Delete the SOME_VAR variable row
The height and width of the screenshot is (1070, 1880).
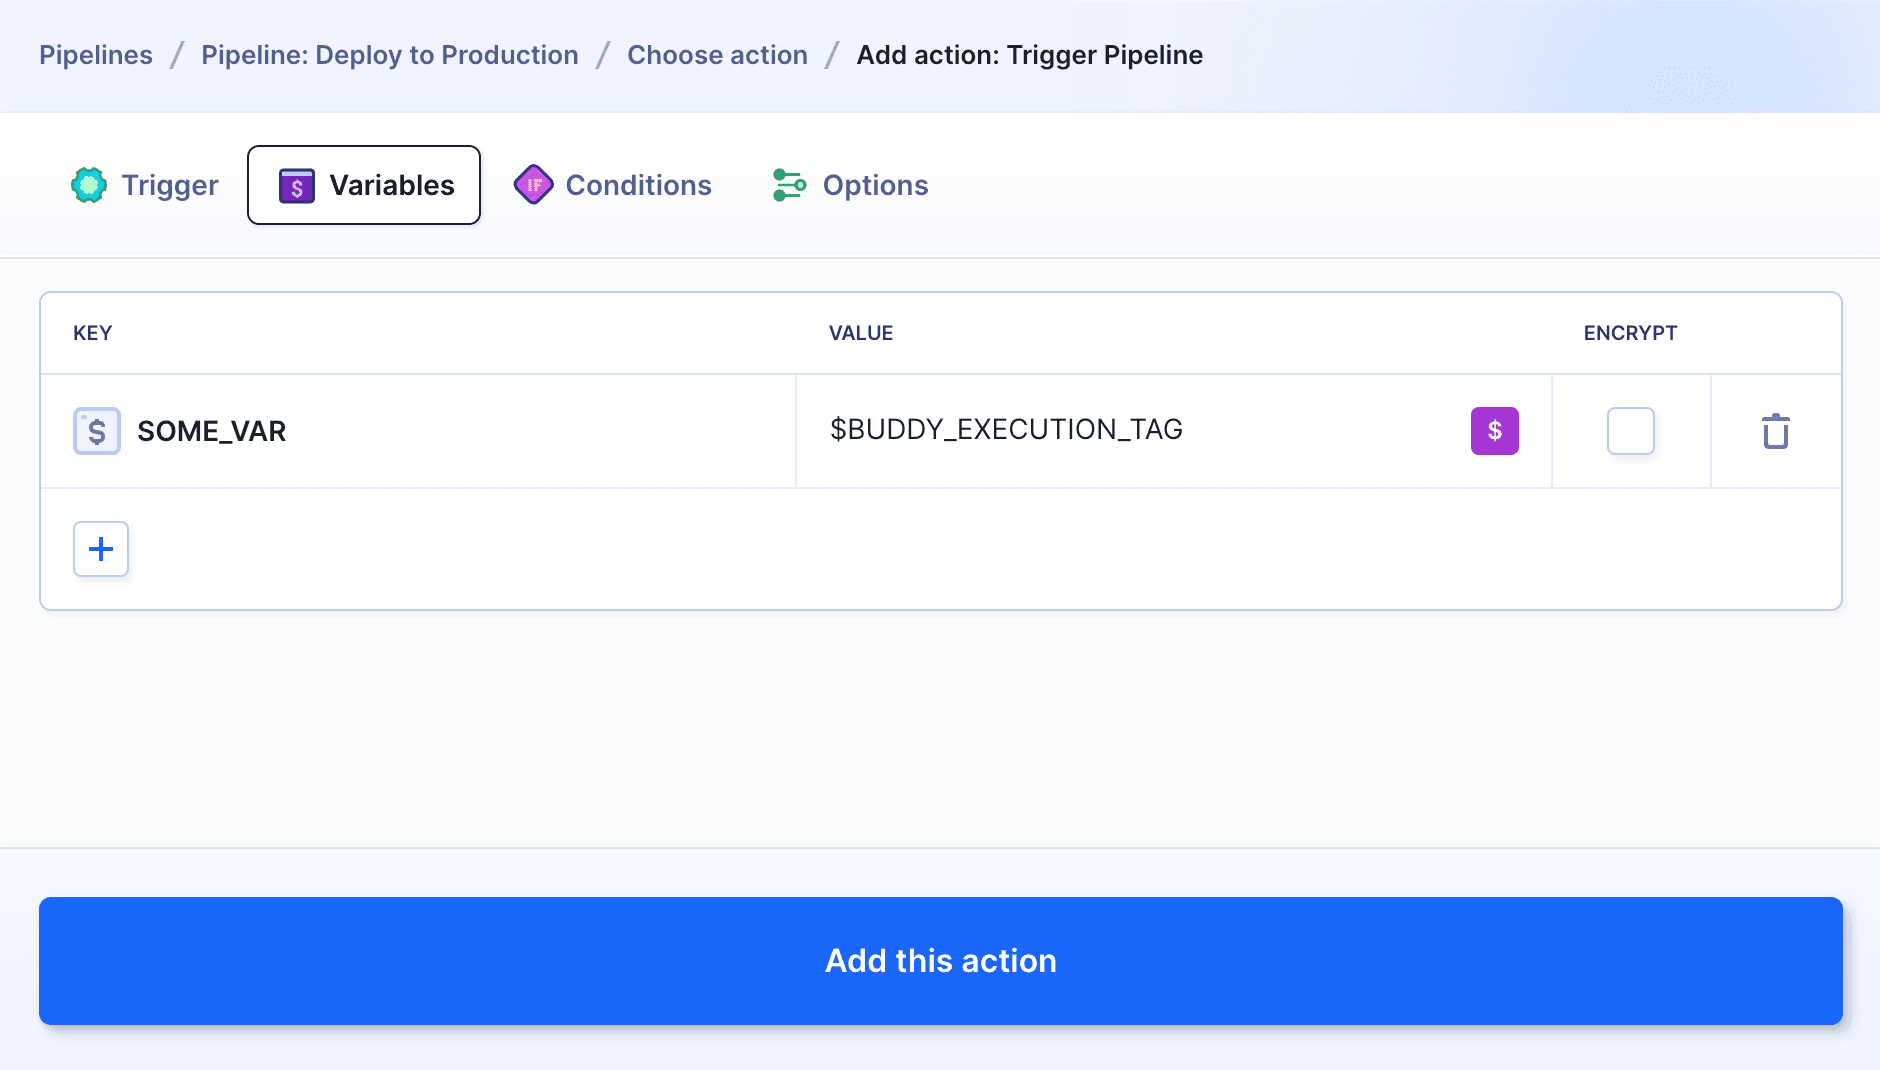point(1774,430)
